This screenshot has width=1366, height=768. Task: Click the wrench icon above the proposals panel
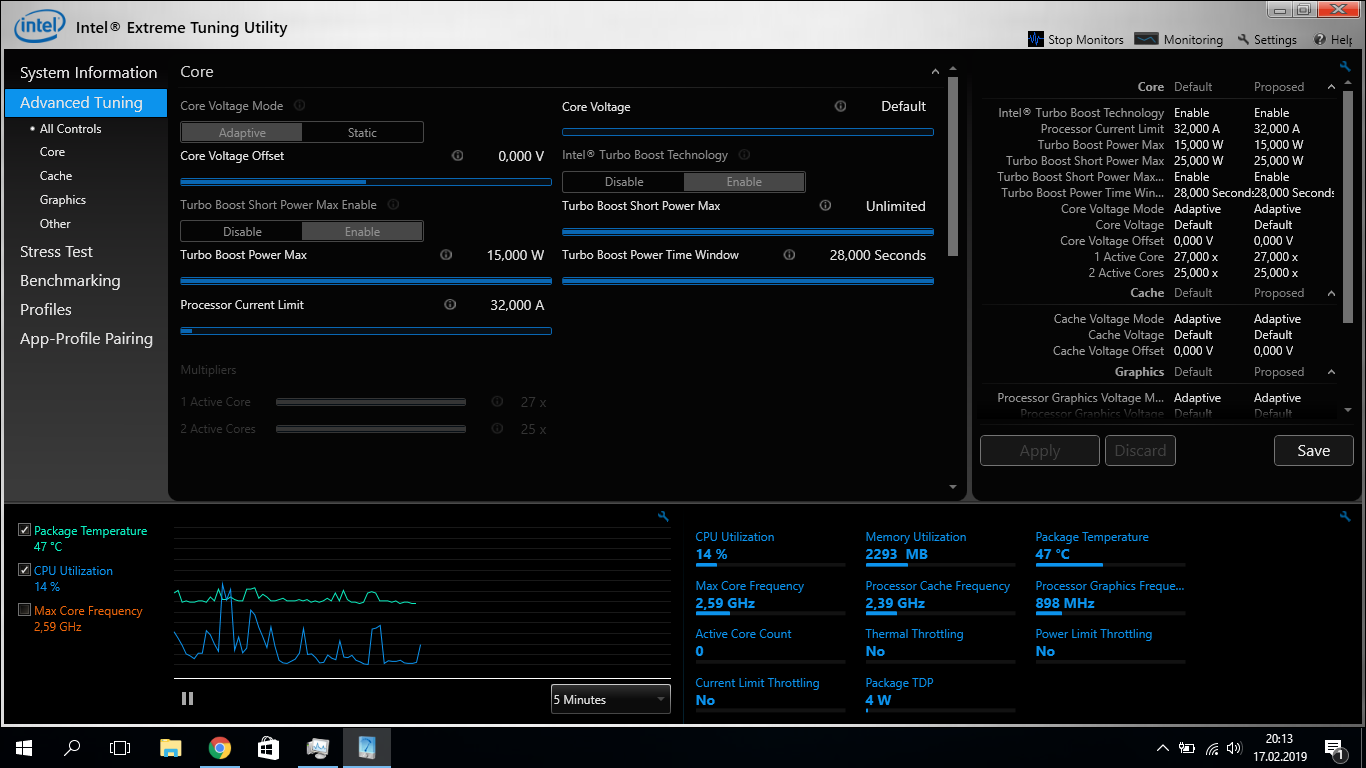(x=1345, y=66)
